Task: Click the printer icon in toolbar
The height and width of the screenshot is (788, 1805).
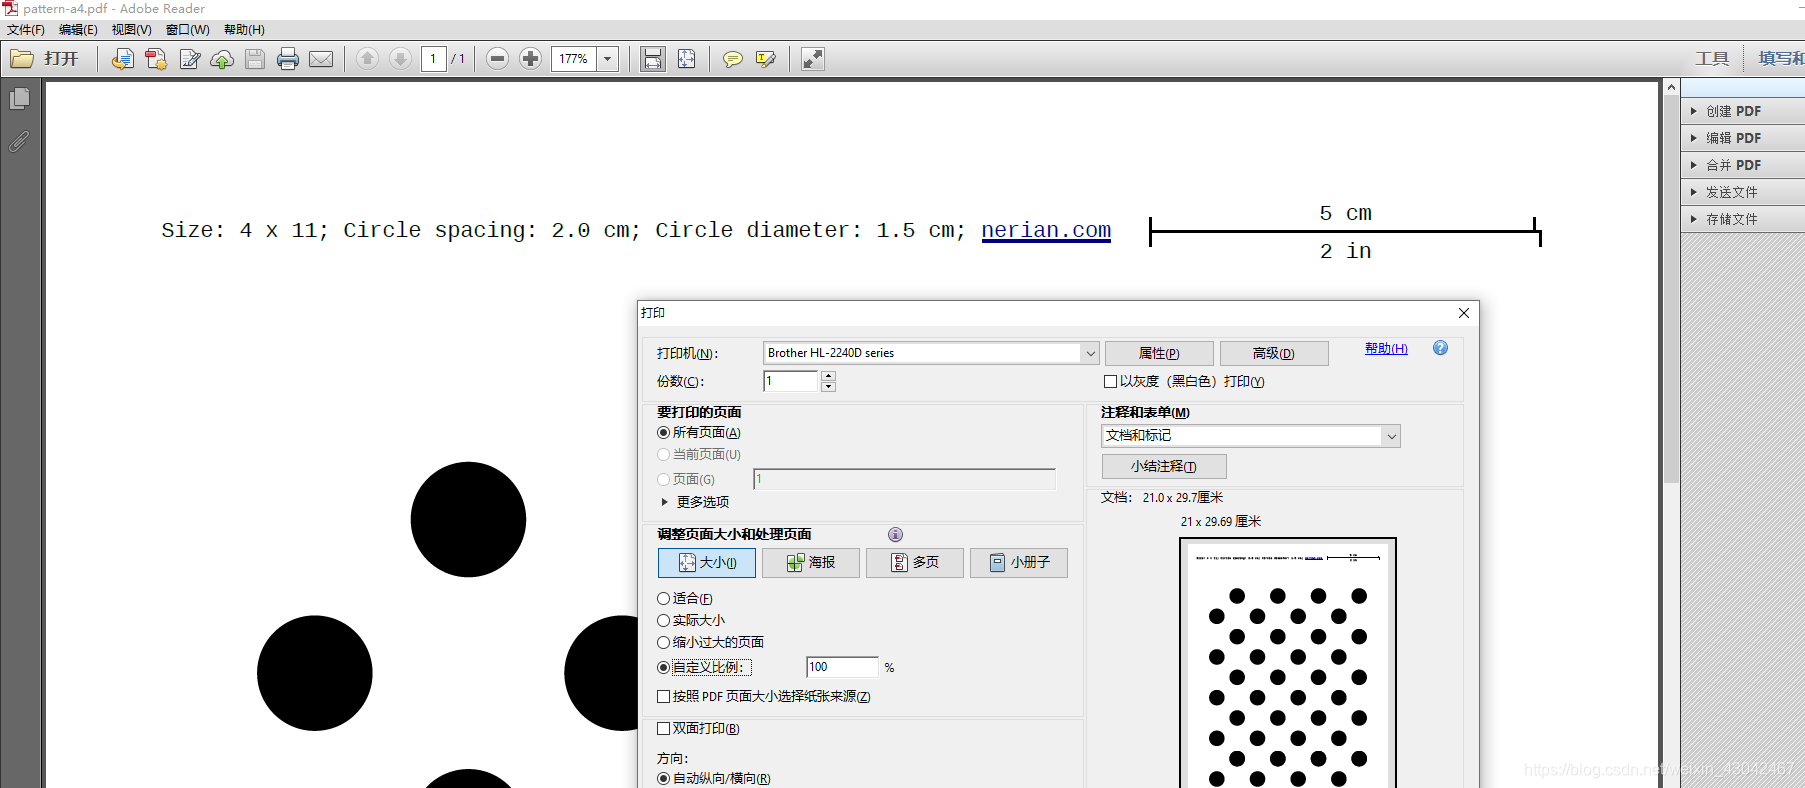Action: [x=288, y=59]
